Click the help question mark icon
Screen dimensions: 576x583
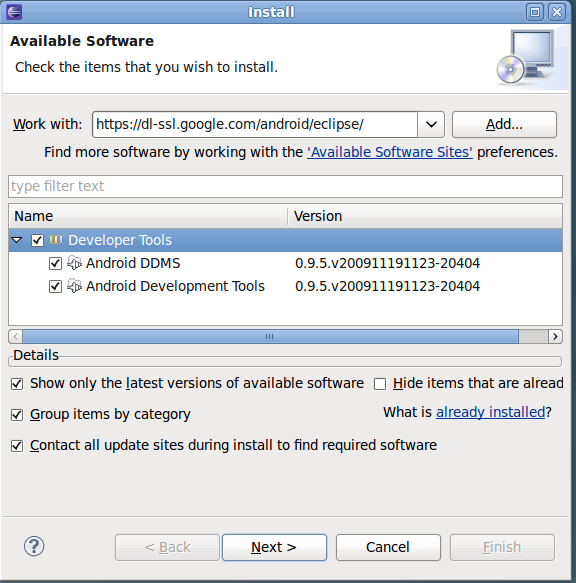coord(34,546)
